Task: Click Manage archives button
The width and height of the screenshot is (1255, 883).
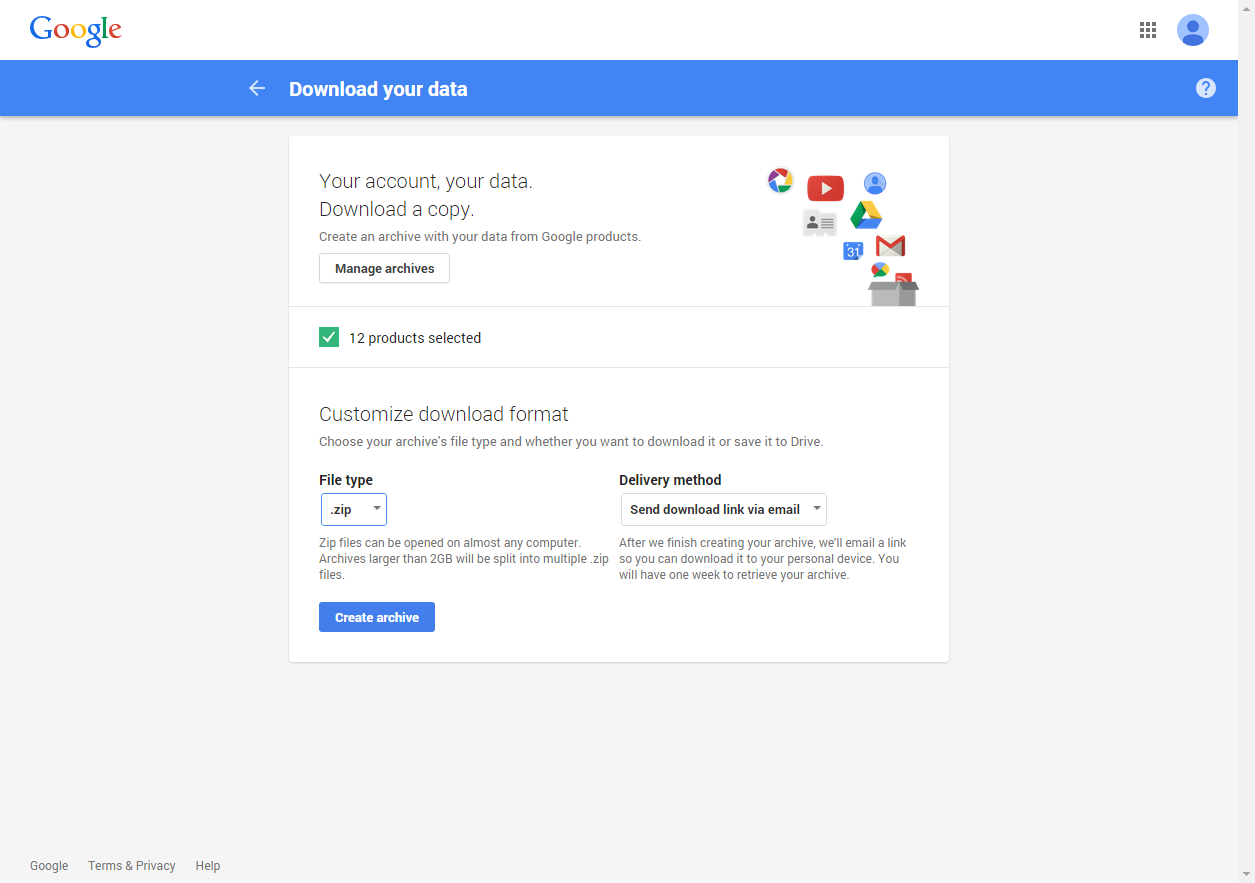Action: click(x=384, y=268)
